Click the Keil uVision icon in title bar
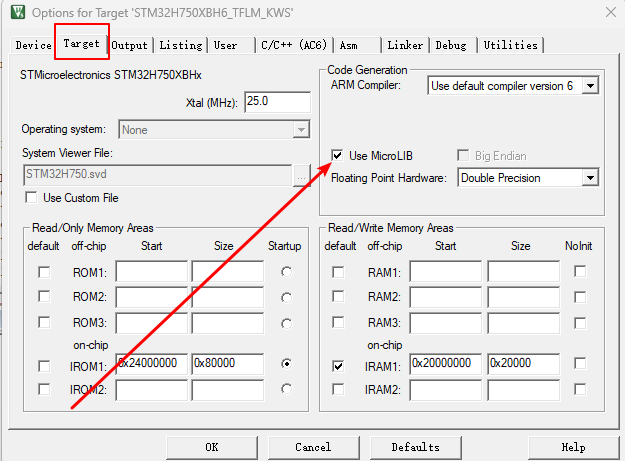This screenshot has height=461, width=625. pos(18,12)
